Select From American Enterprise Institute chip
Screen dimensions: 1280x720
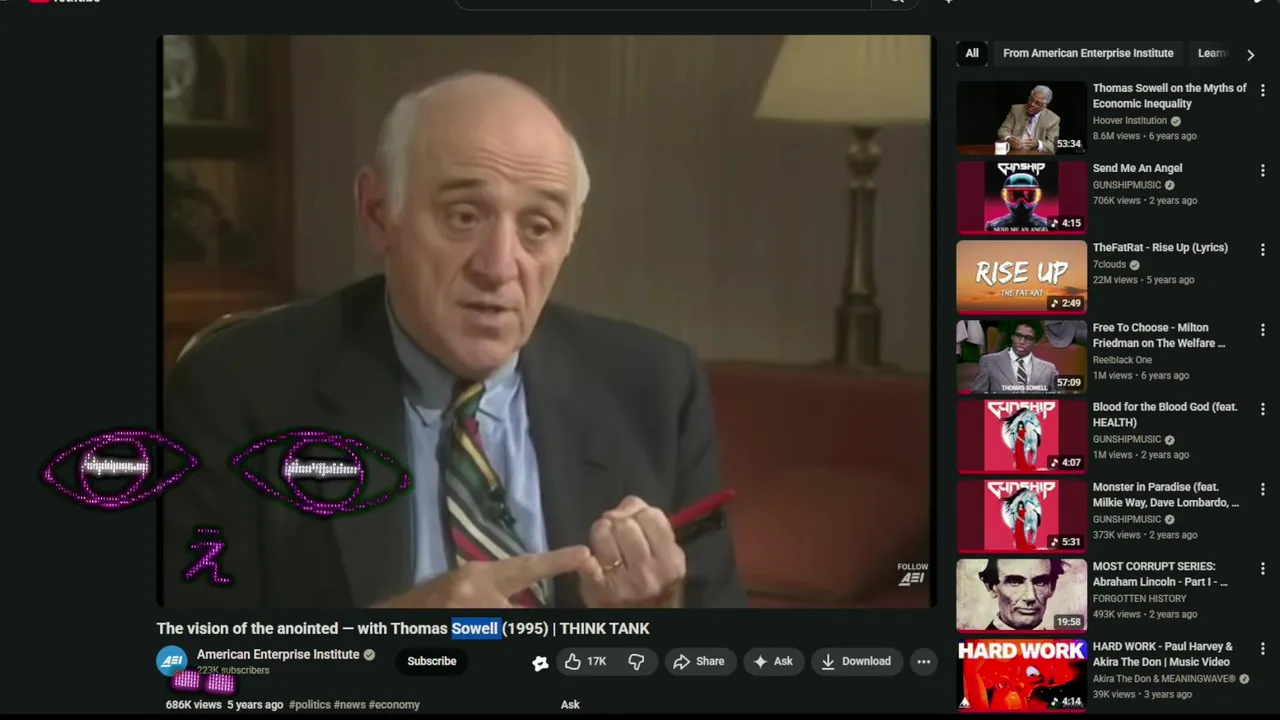coord(1088,53)
